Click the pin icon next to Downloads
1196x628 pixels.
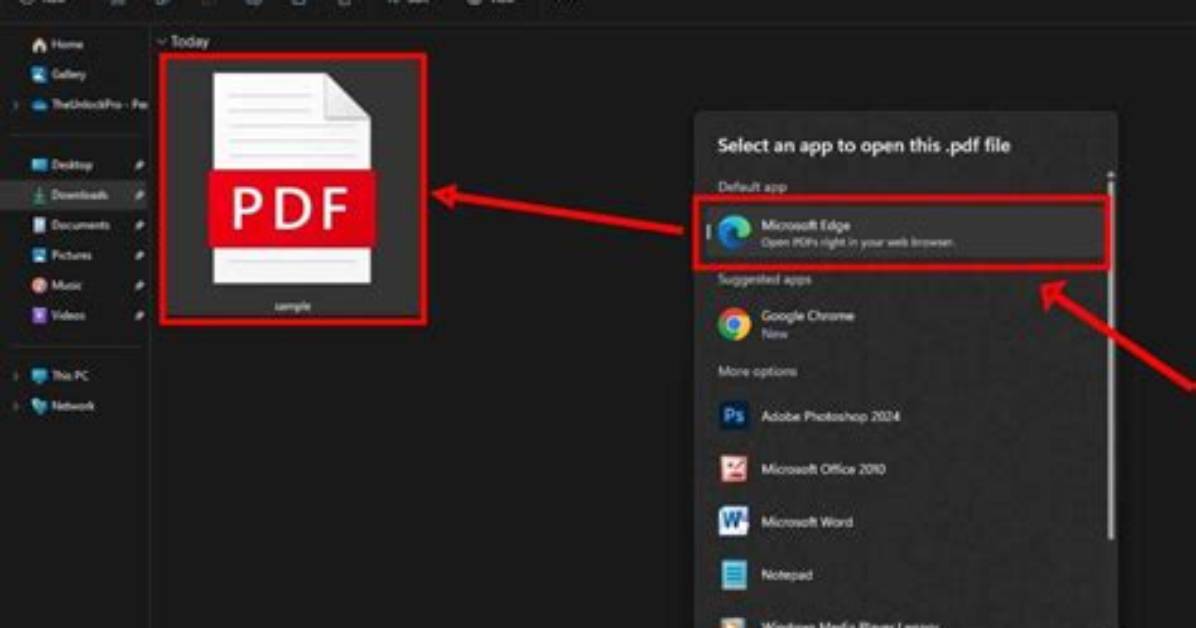point(139,195)
